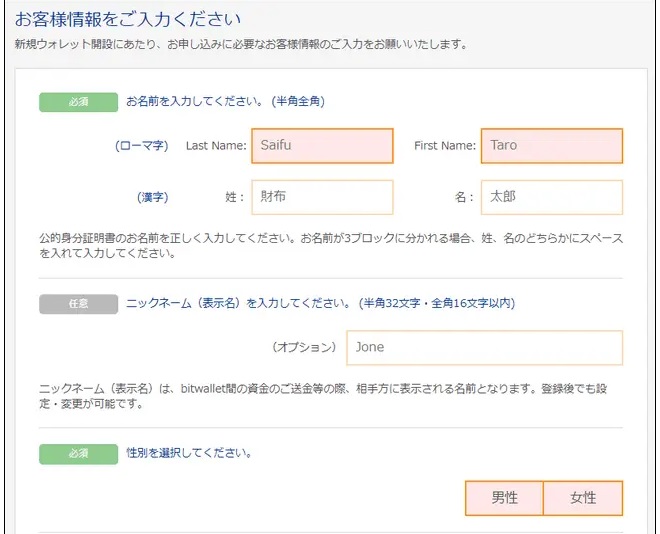Screen dimensions: 660x534
Task: Click the First Name romaji input field
Action: point(552,146)
